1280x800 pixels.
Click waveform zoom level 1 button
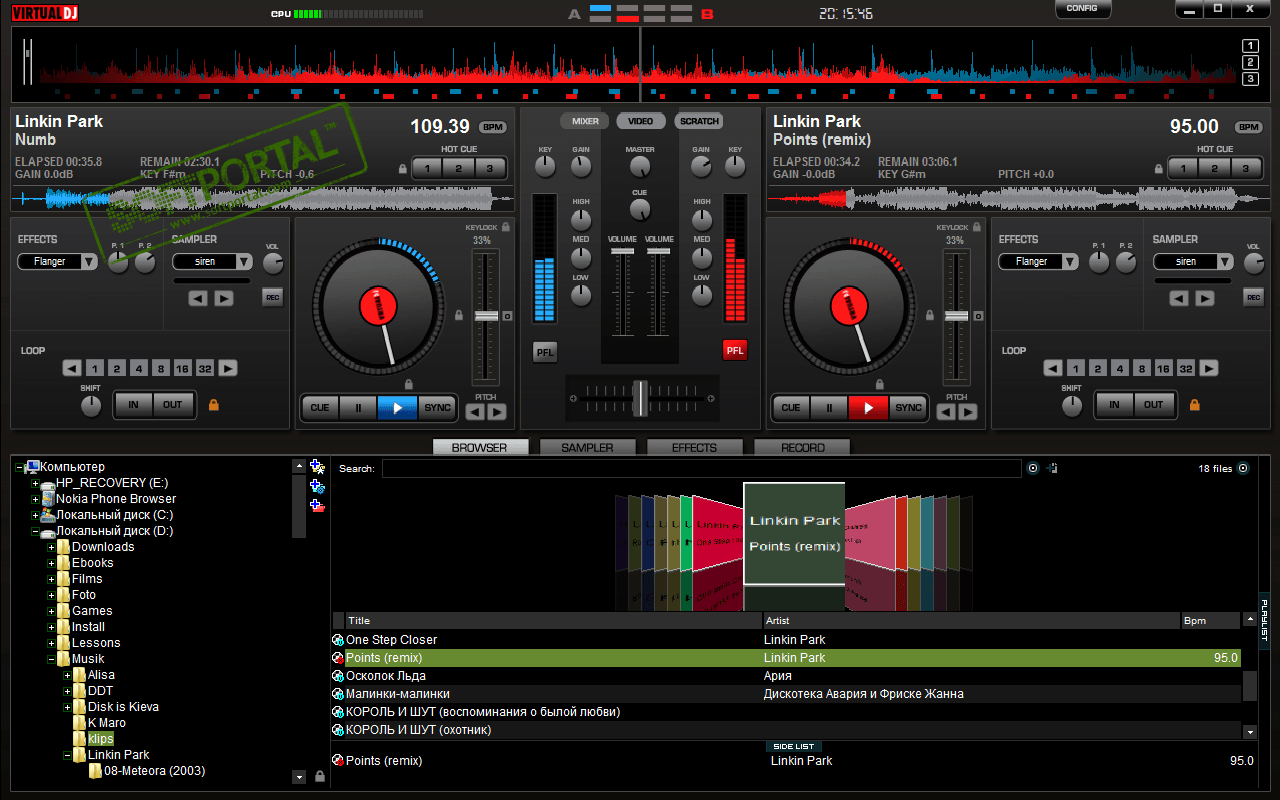click(x=1250, y=46)
